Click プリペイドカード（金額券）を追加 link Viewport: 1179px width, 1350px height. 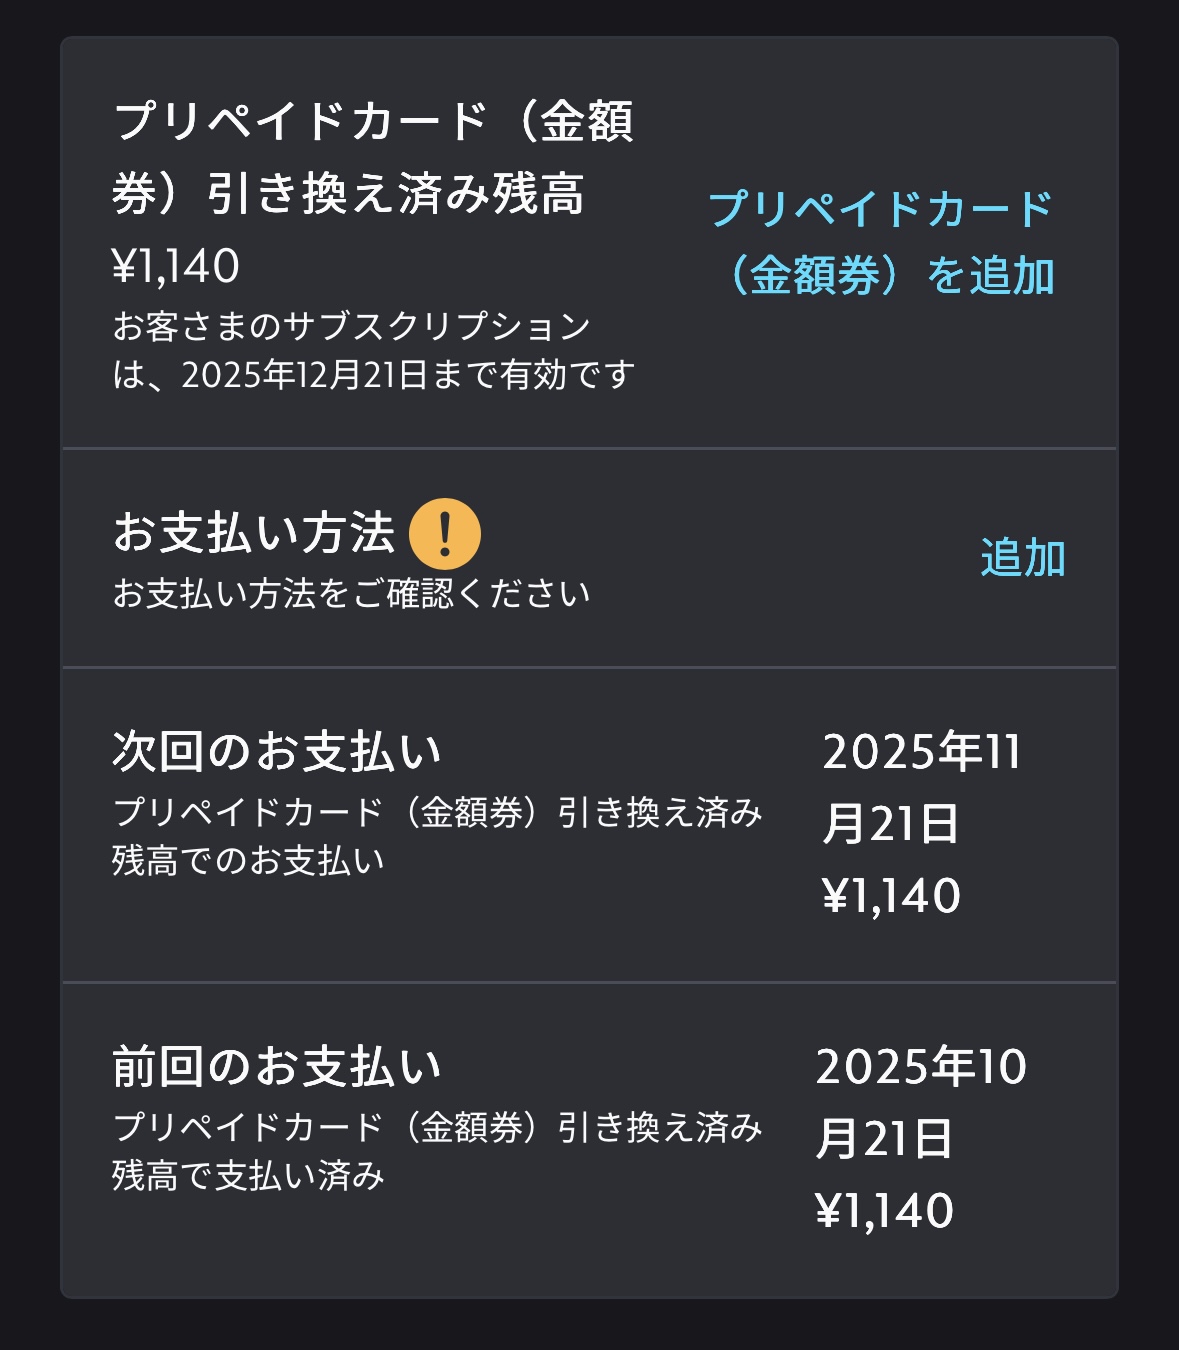click(x=881, y=242)
